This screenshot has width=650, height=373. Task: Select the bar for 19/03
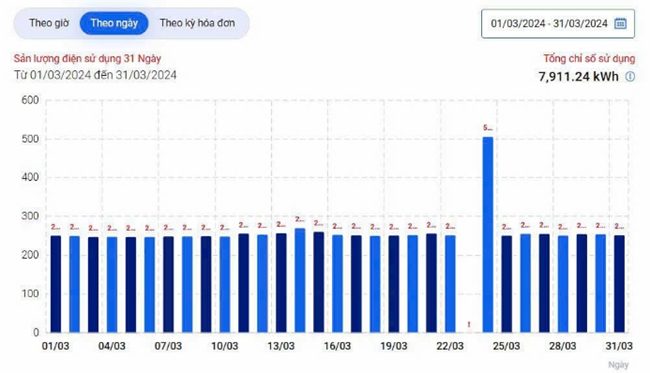pyautogui.click(x=394, y=284)
